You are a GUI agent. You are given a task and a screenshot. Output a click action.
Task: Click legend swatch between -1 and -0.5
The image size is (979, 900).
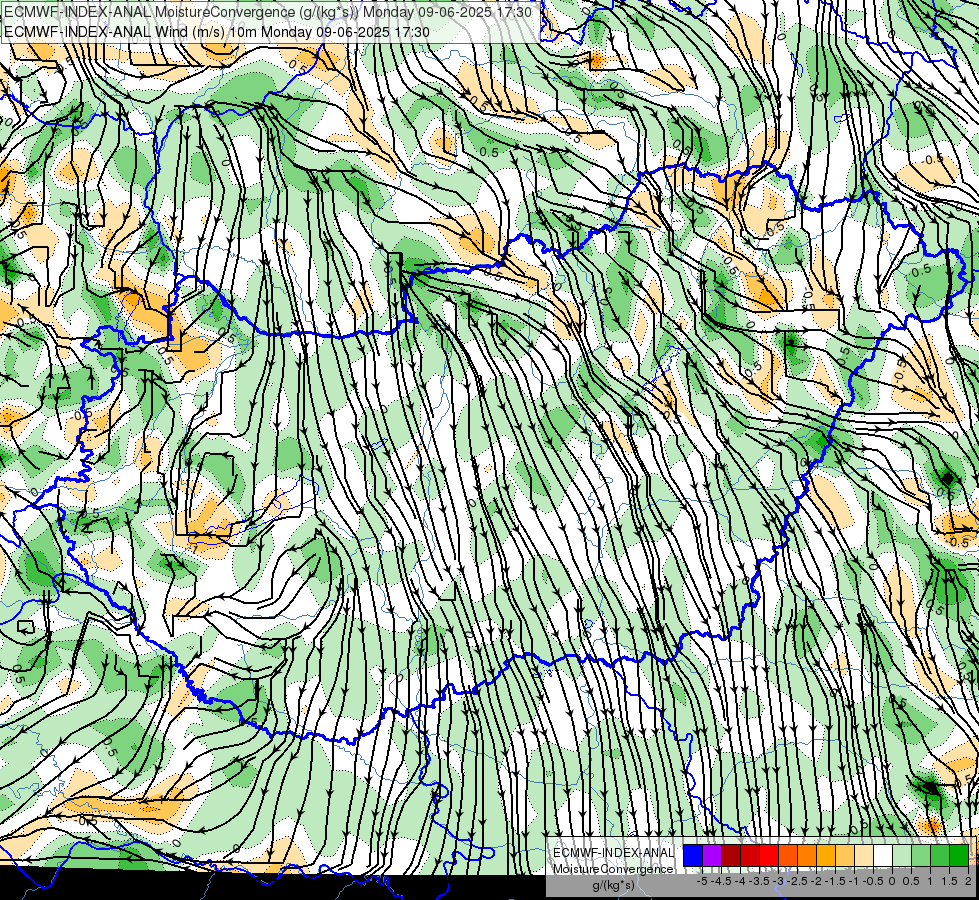pyautogui.click(x=864, y=856)
